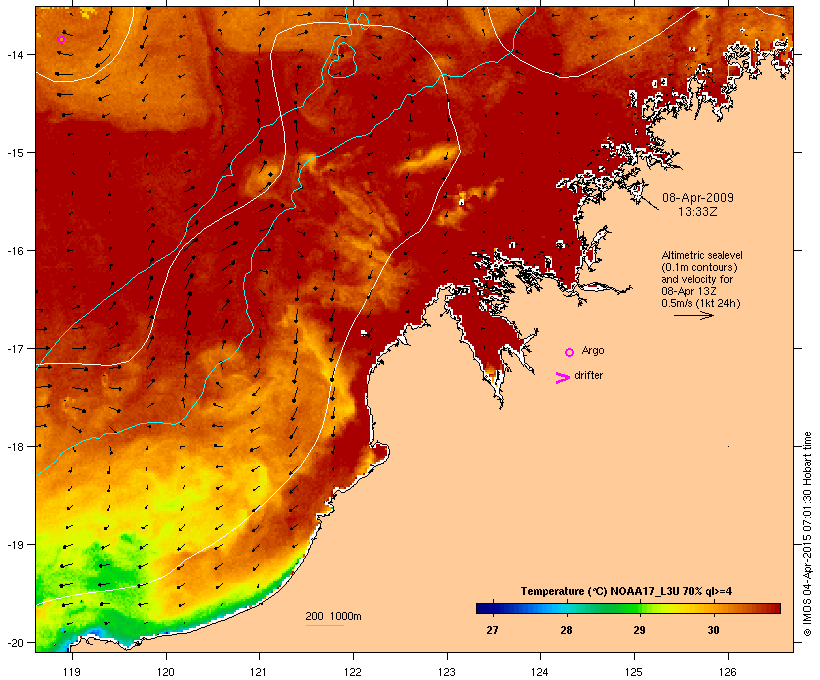Viewport: 820px width, 680px height.
Task: Click the '08-Apr-2009' date text
Action: click(x=698, y=198)
